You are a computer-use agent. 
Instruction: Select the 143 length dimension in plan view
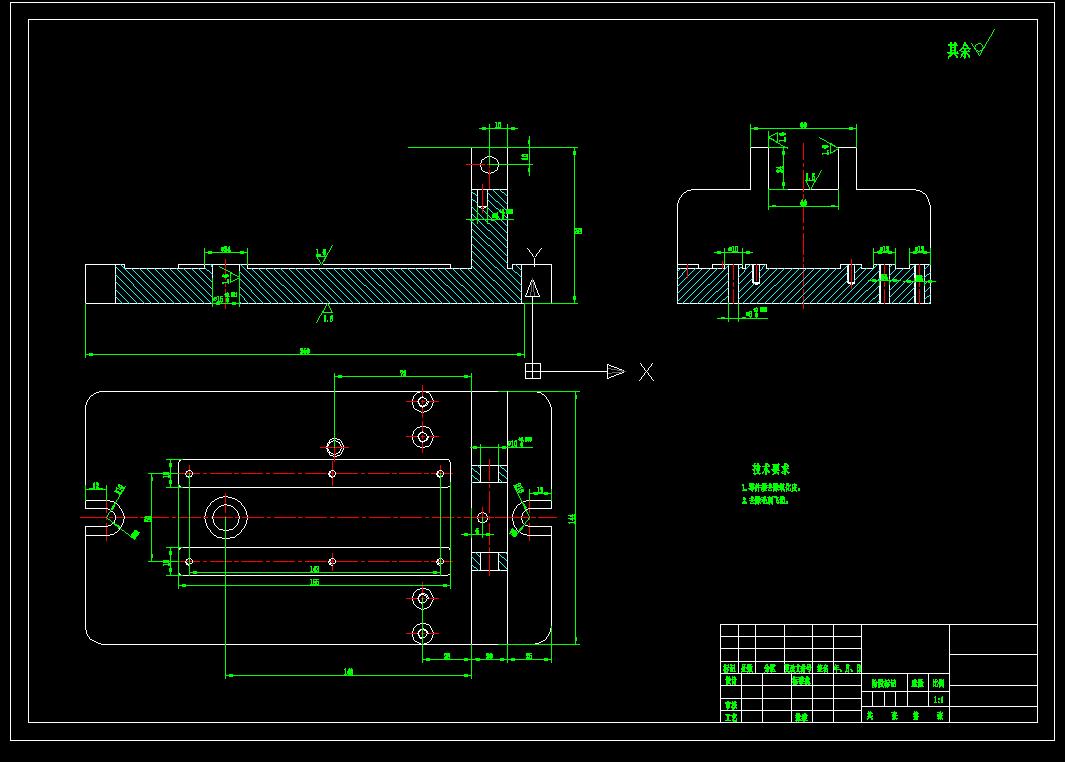click(x=314, y=569)
